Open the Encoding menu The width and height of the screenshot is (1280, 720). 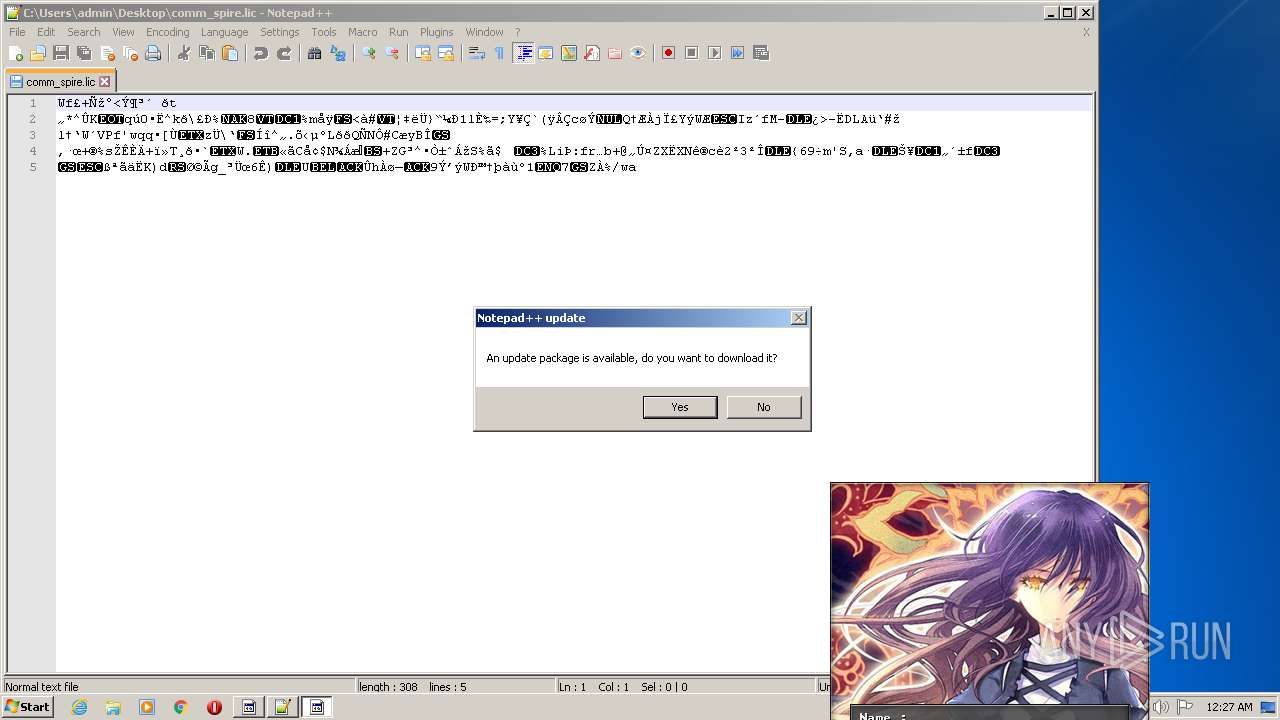click(x=167, y=32)
